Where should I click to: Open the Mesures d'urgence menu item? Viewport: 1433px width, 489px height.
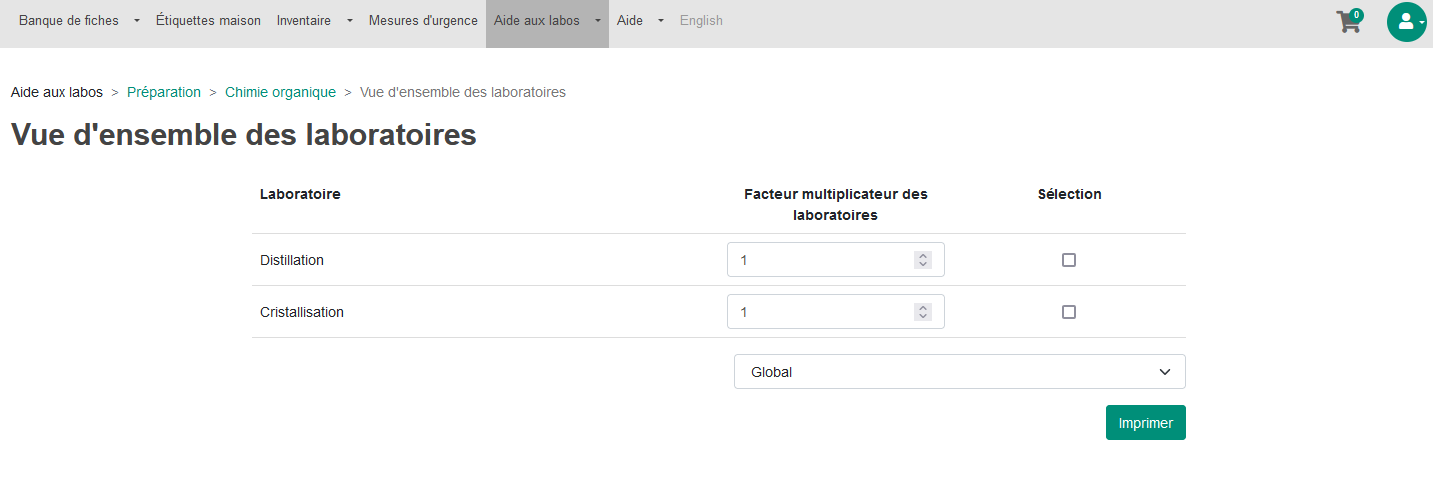(423, 21)
